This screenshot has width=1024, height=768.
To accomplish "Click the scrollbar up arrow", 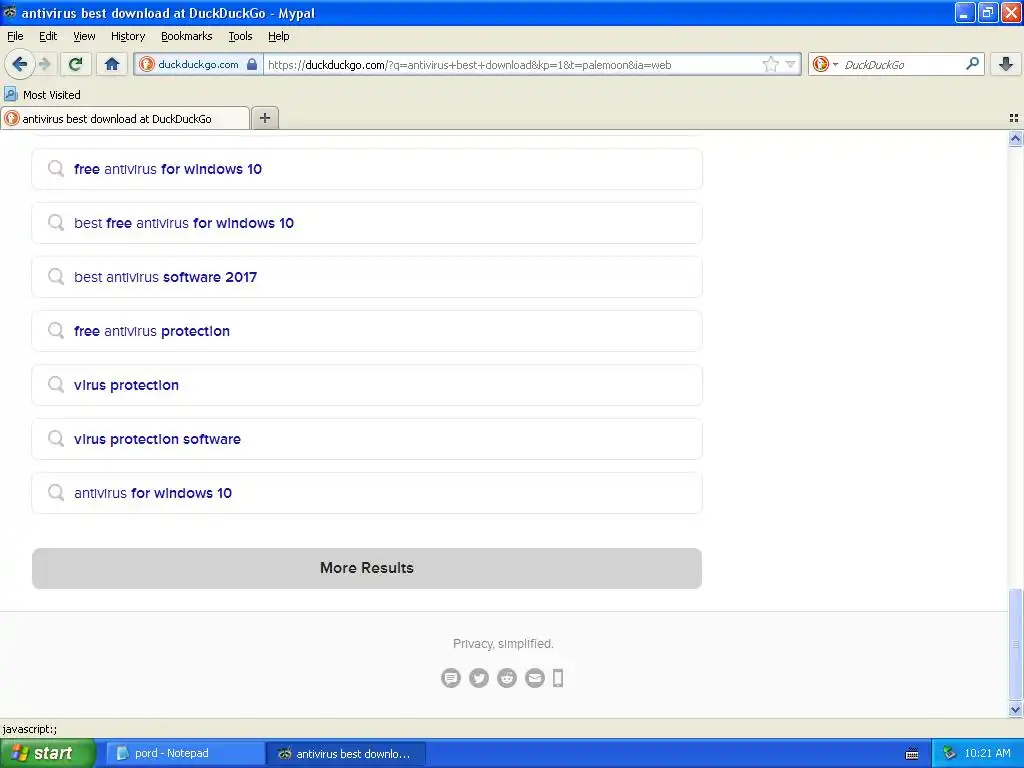I will coord(1015,138).
